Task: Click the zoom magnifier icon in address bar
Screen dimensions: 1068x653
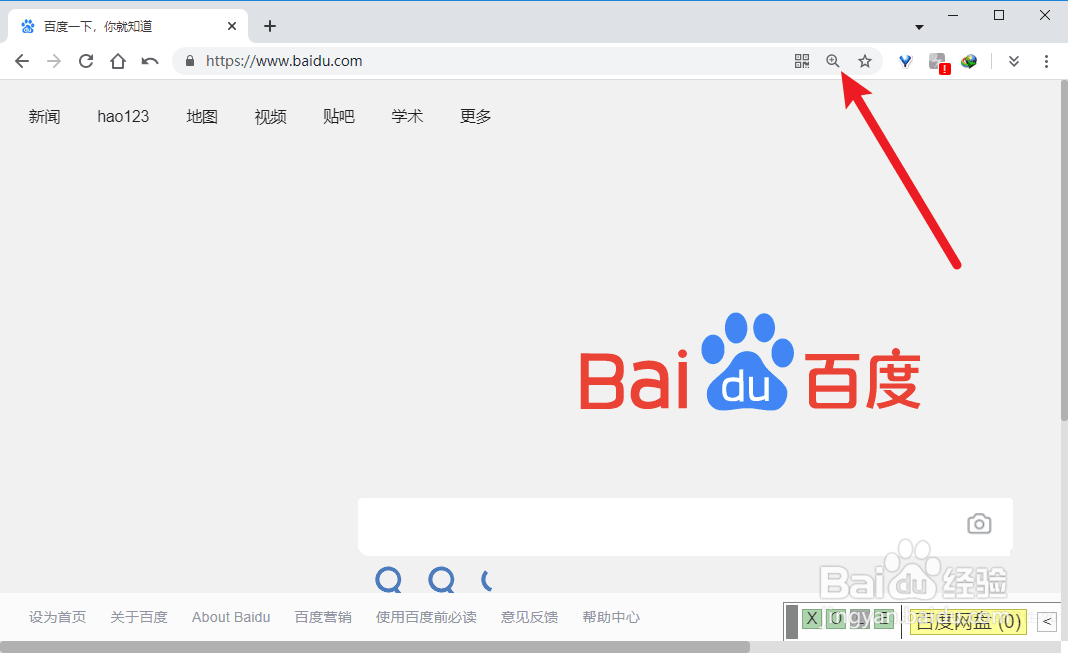Action: [833, 61]
